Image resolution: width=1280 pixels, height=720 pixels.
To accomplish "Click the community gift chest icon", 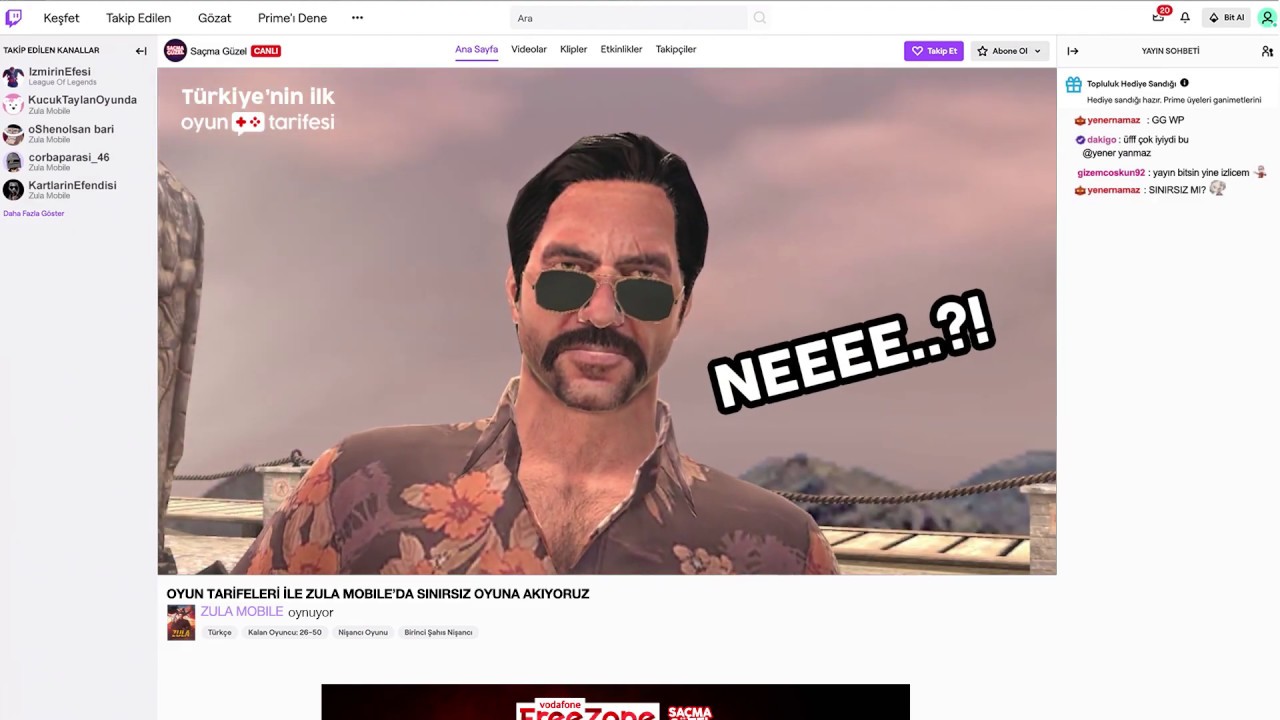I will (1073, 85).
